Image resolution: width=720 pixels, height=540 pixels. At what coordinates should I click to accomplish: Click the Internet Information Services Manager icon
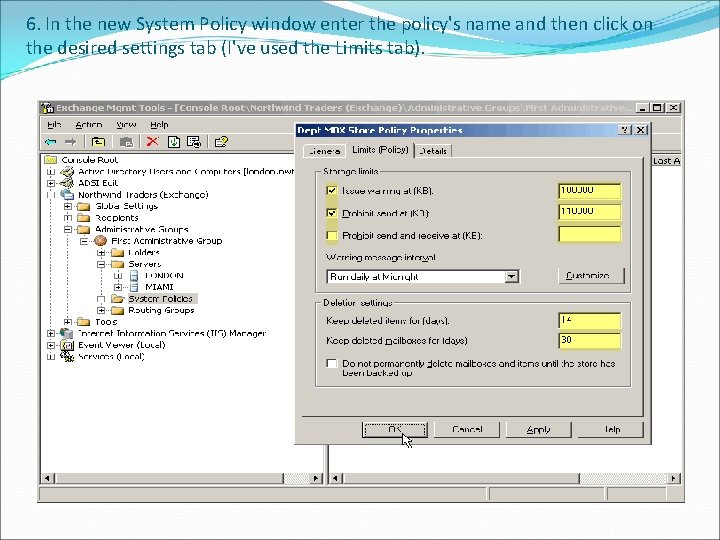pos(67,333)
